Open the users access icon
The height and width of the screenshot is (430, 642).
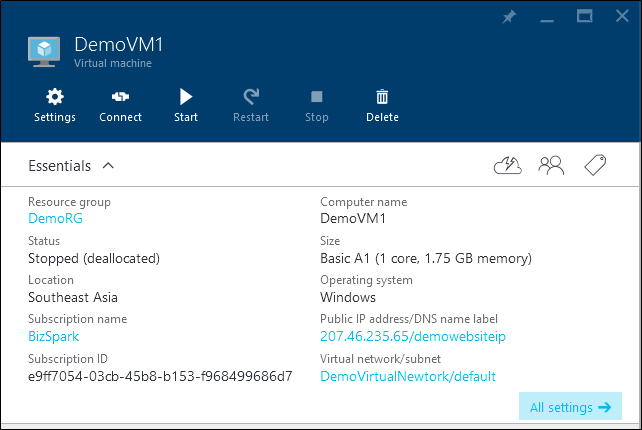(551, 165)
